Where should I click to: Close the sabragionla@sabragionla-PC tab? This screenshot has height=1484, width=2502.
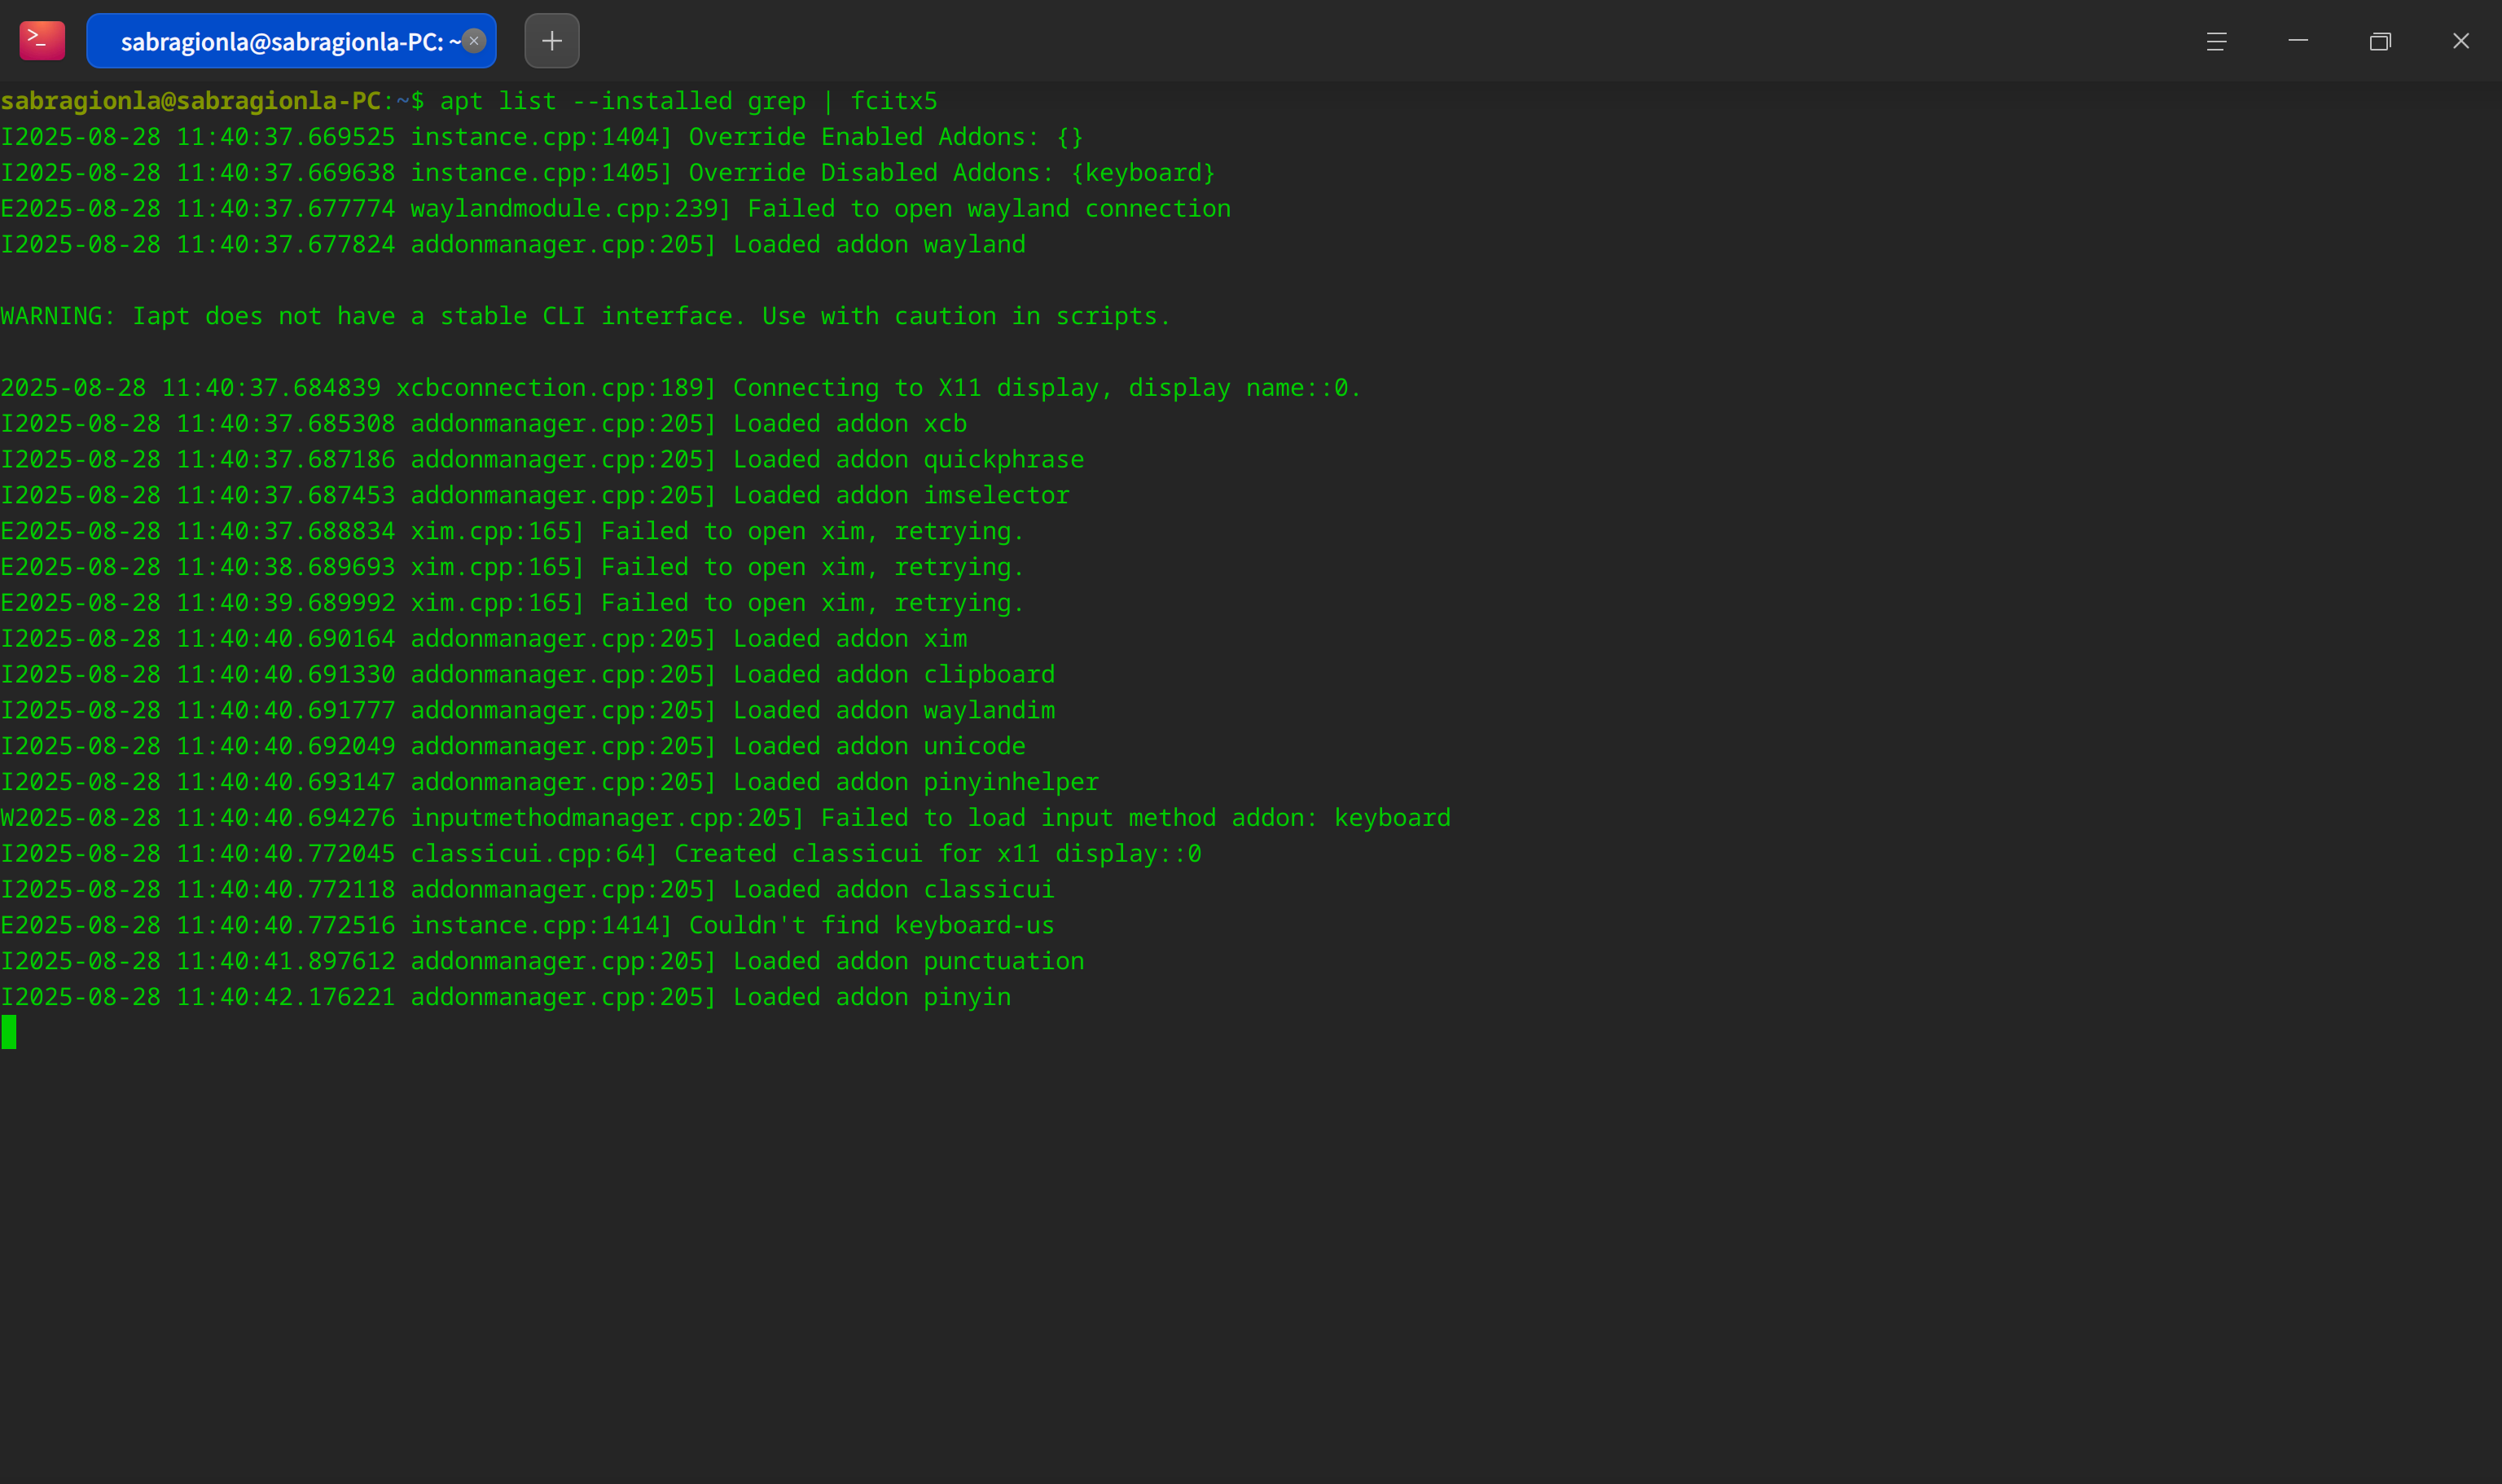pyautogui.click(x=474, y=41)
